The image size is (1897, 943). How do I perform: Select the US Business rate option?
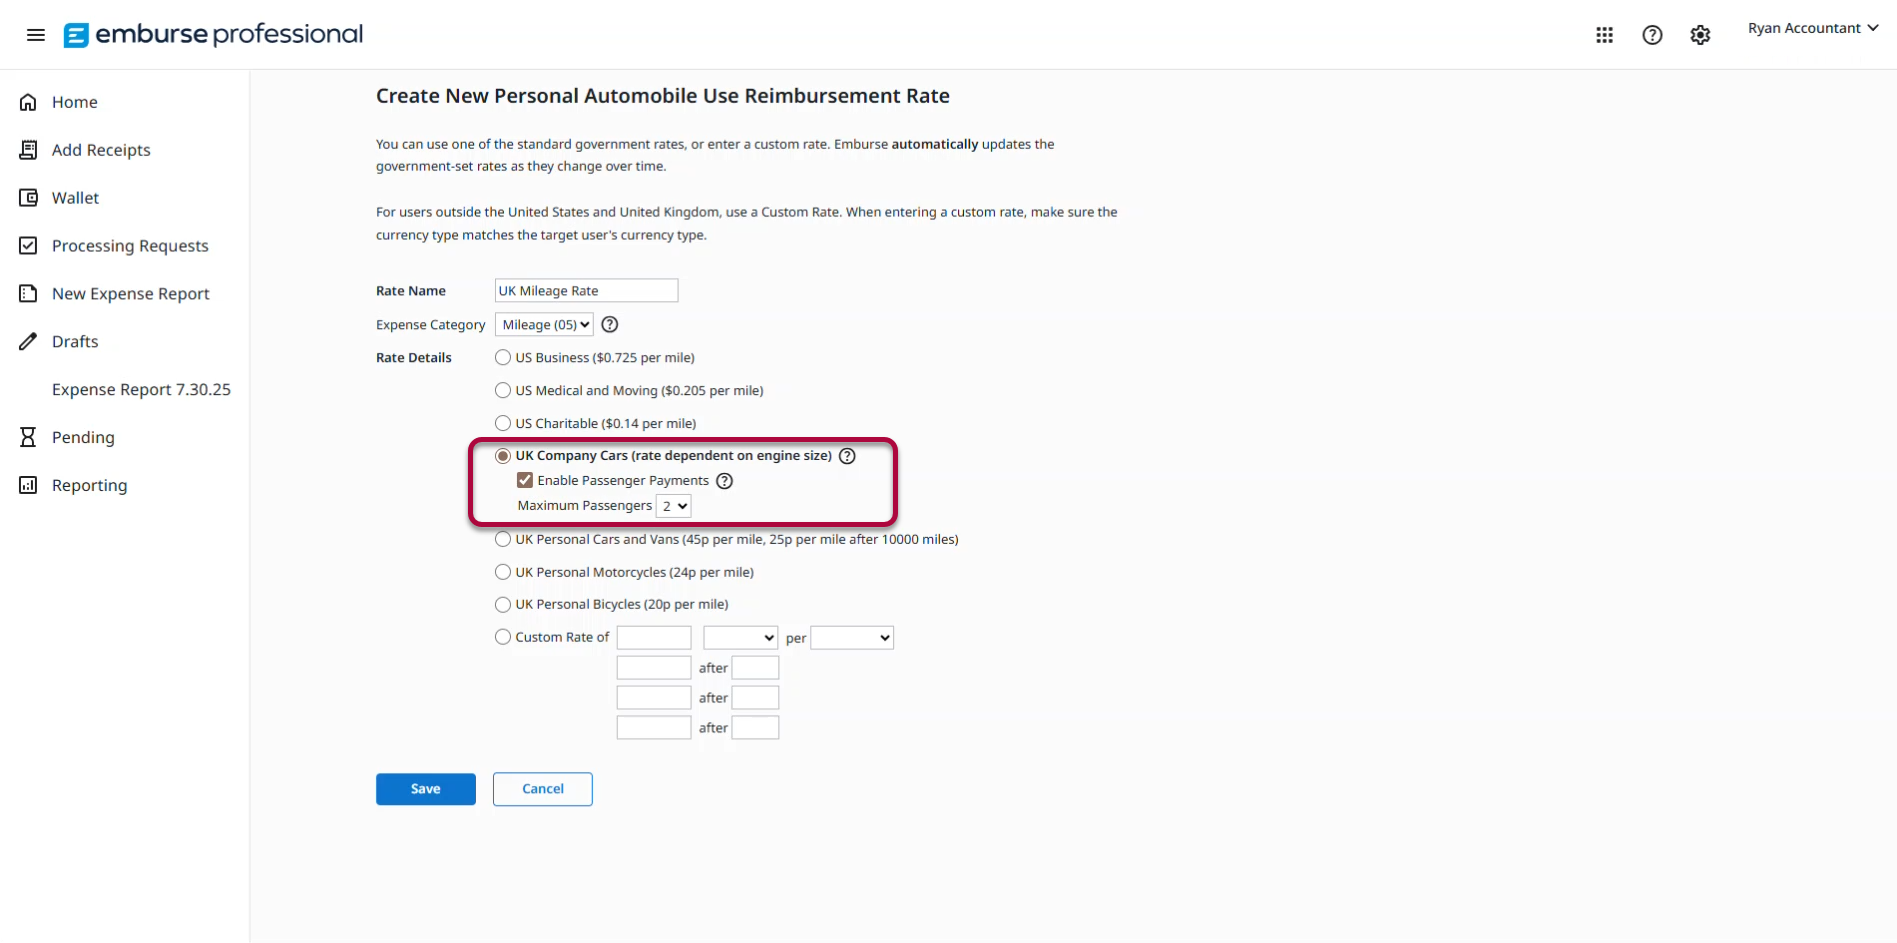(502, 357)
